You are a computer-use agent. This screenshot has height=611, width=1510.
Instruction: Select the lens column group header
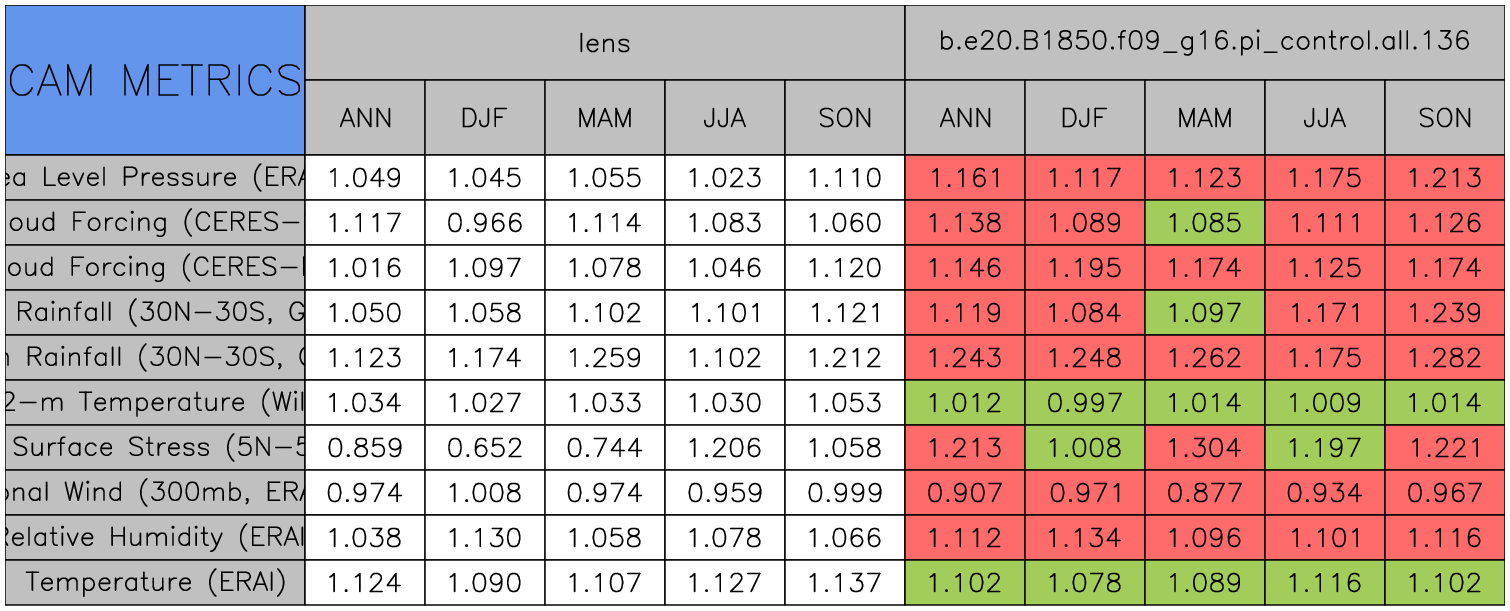coord(604,42)
